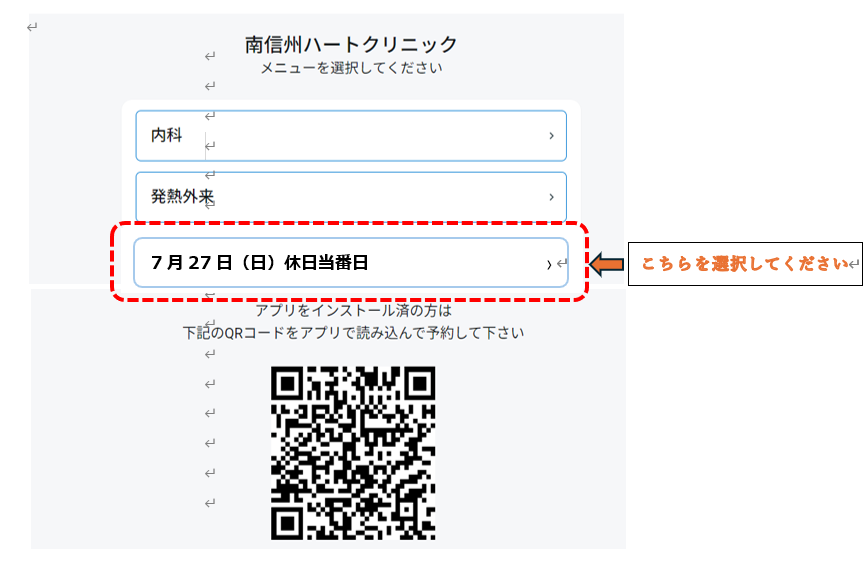Click the paragraph mark beside the clinic title
Image resolution: width=863 pixels, height=563 pixels.
(210, 56)
